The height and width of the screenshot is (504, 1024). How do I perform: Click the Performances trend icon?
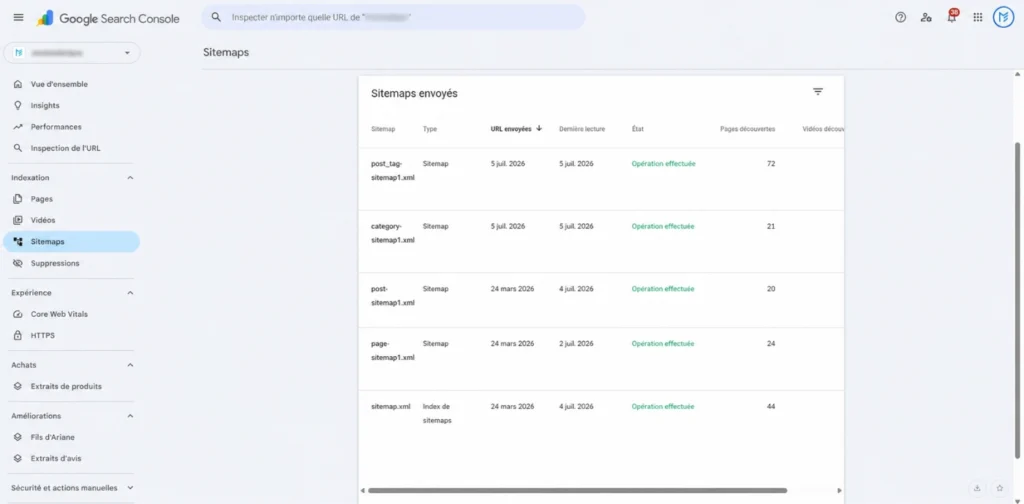(x=18, y=127)
